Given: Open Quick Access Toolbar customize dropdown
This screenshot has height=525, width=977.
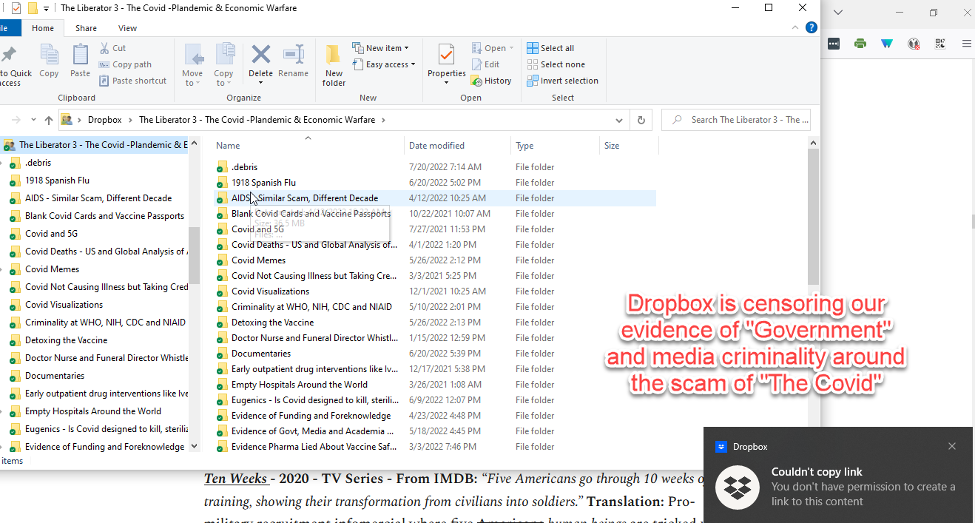Looking at the screenshot, I should click(x=46, y=9).
